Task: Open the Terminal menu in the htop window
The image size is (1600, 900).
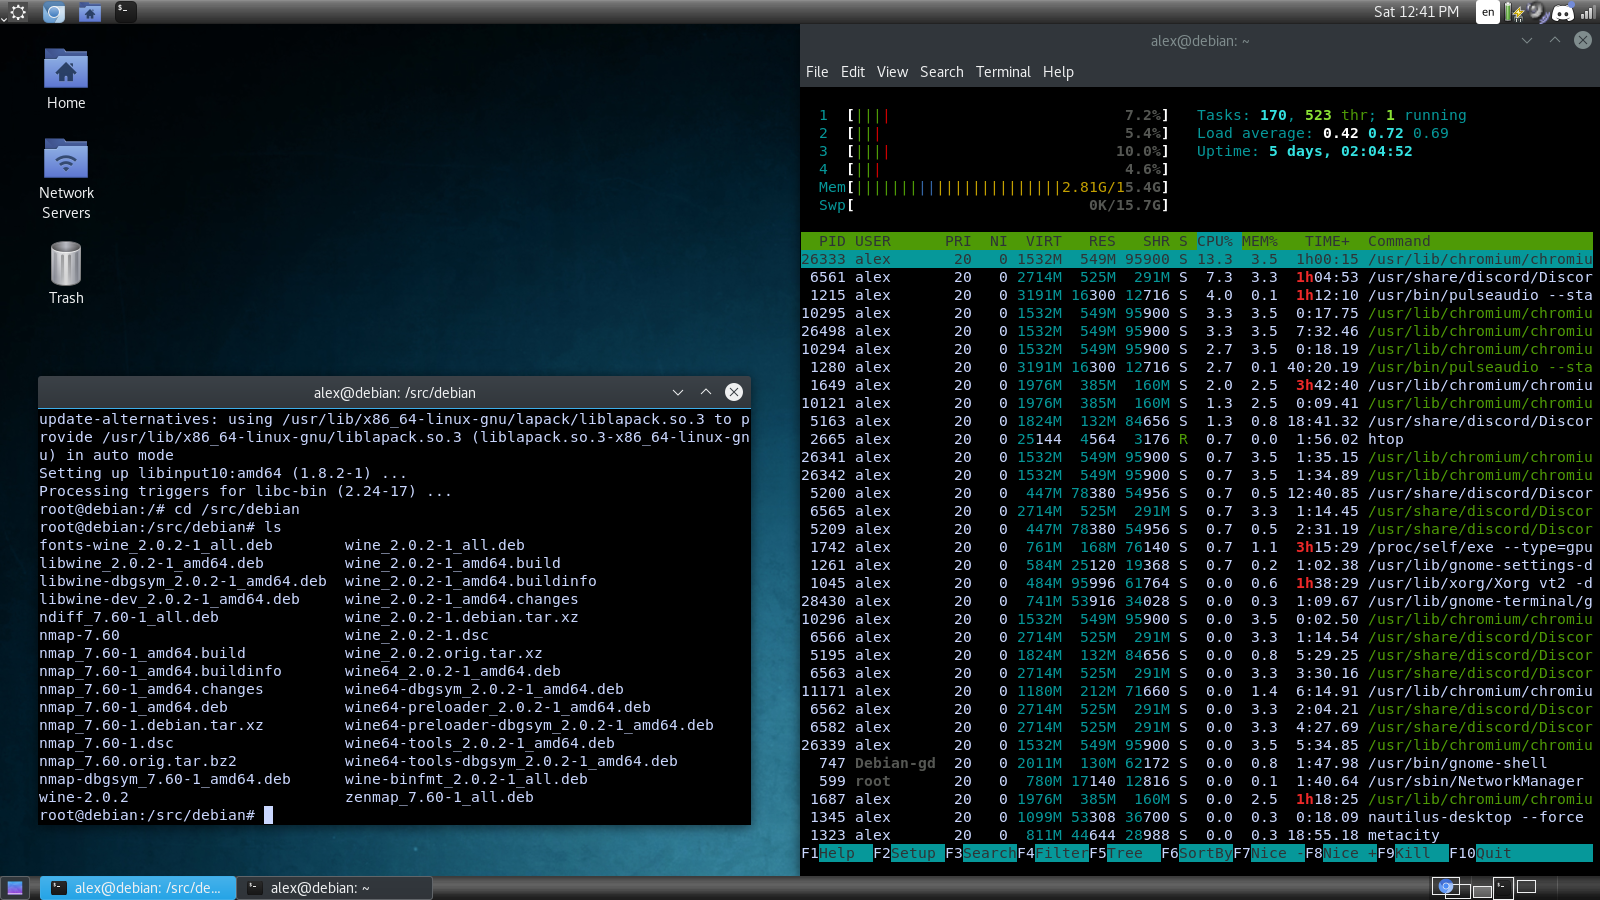Action: pyautogui.click(x=1002, y=72)
